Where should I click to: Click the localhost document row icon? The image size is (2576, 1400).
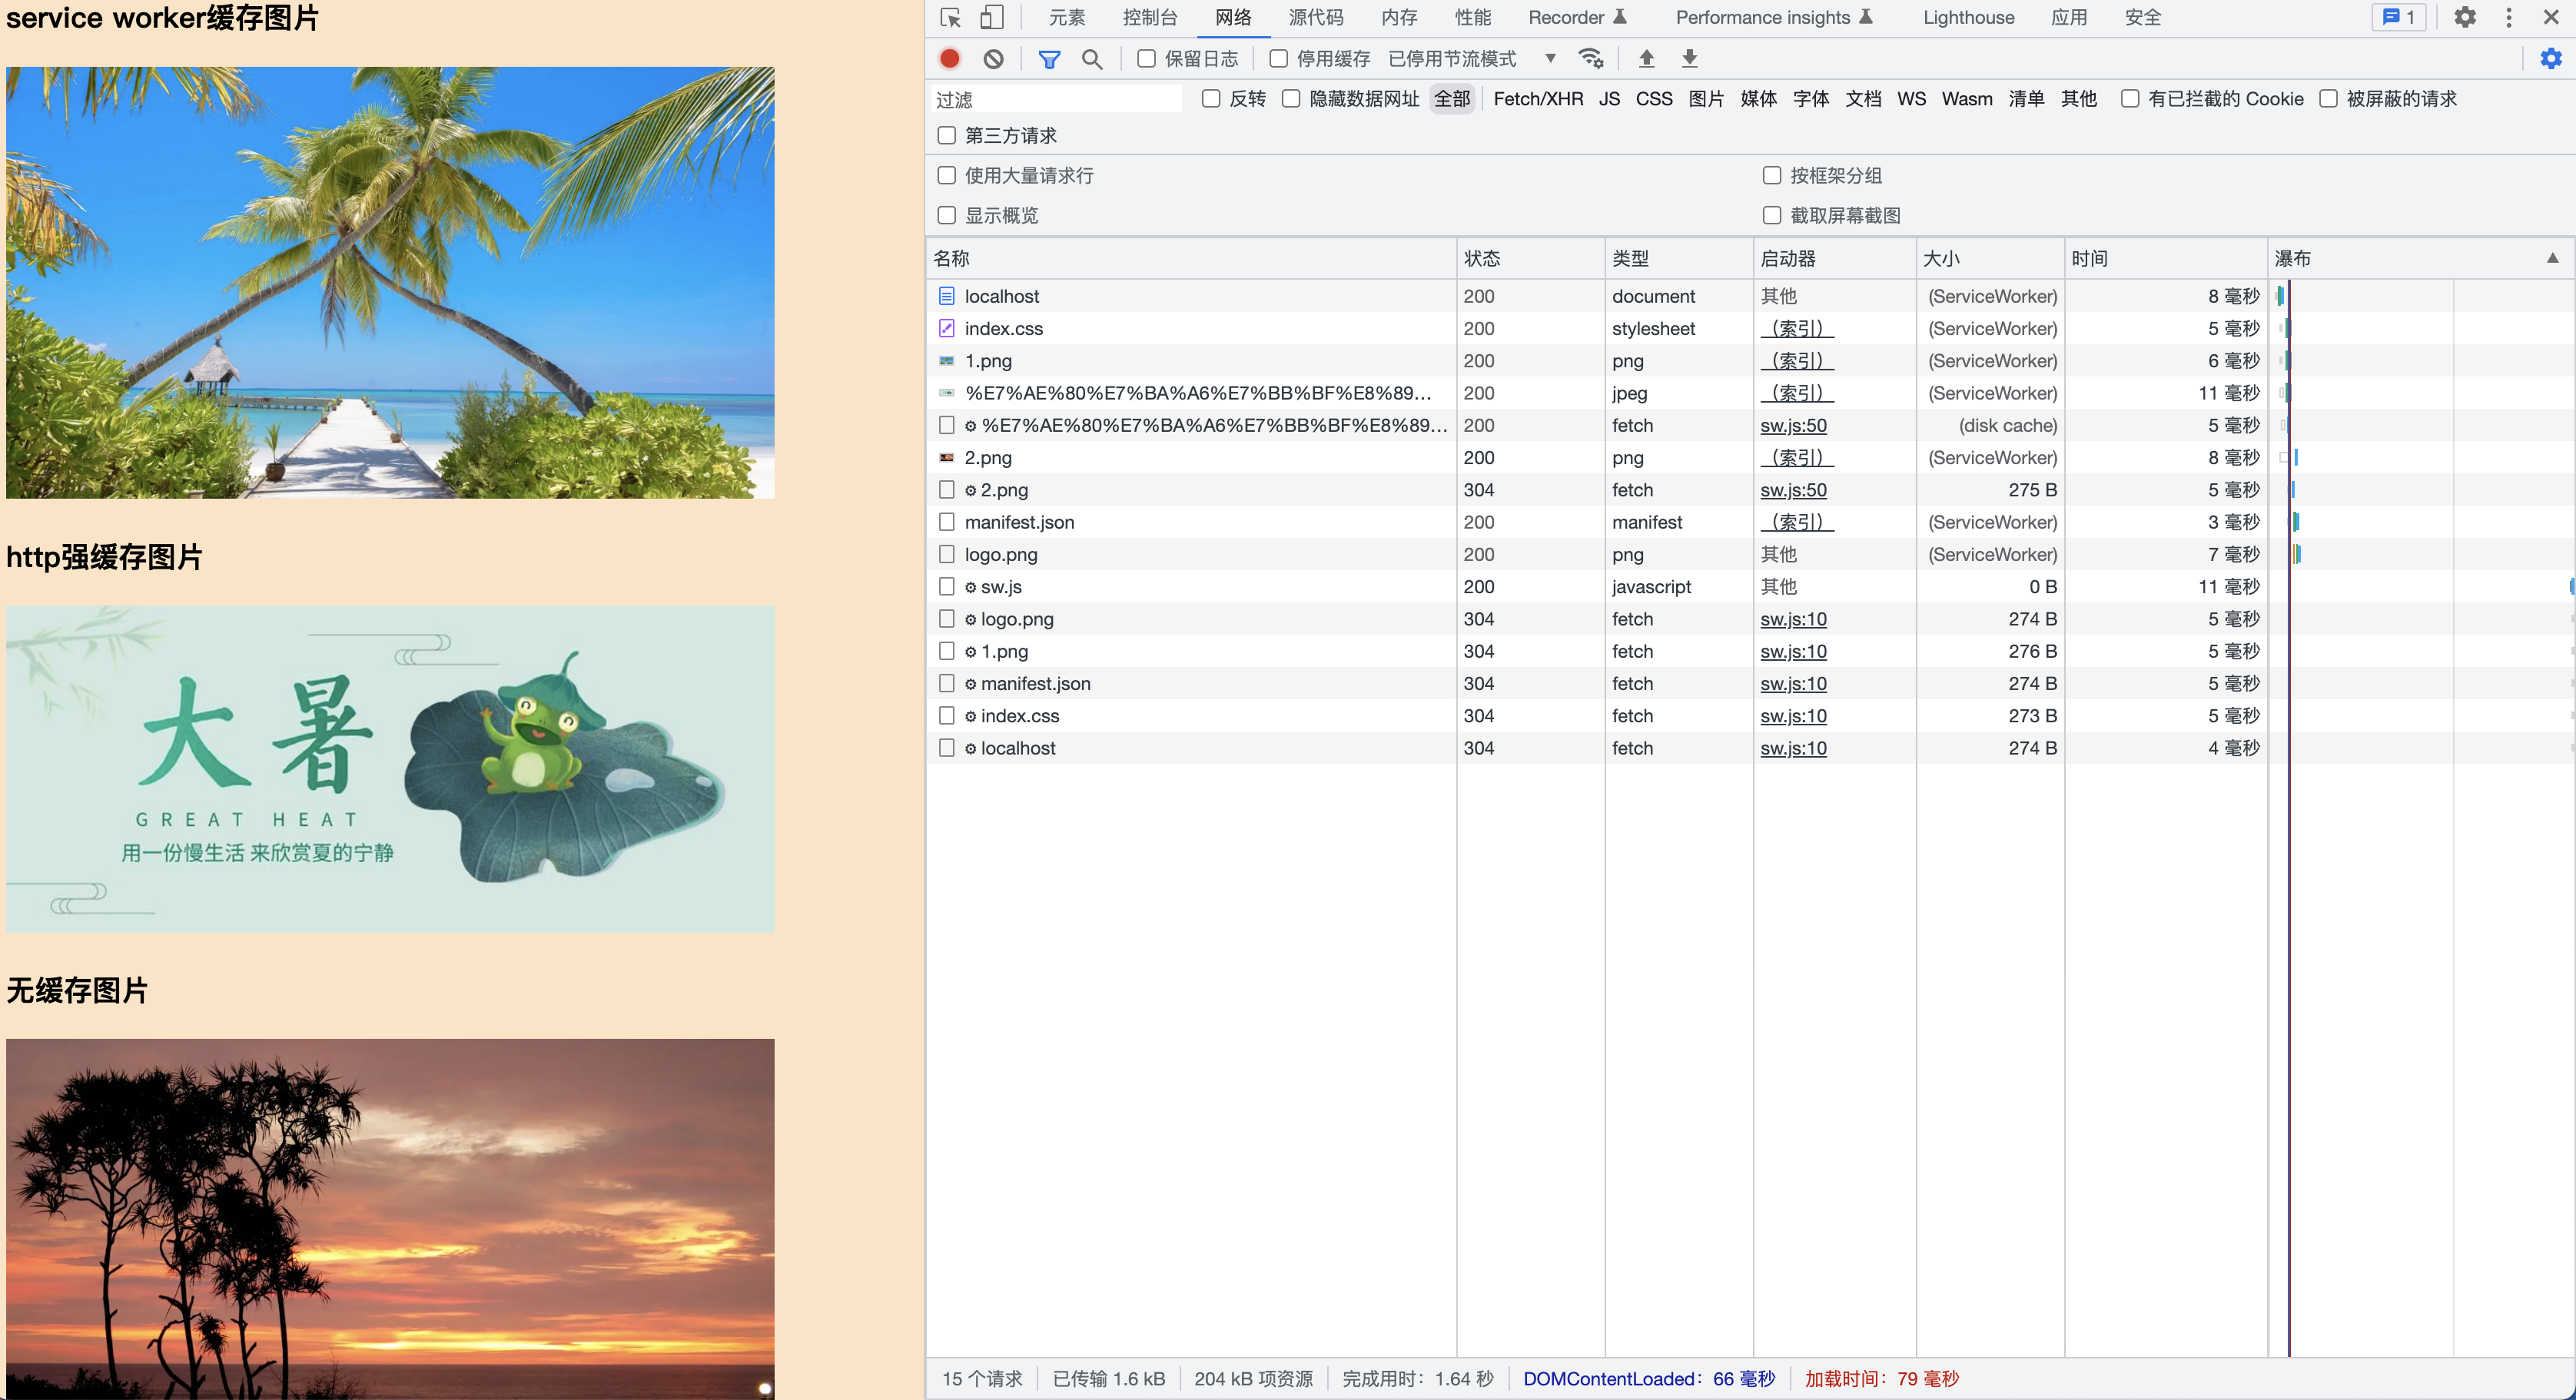point(946,296)
